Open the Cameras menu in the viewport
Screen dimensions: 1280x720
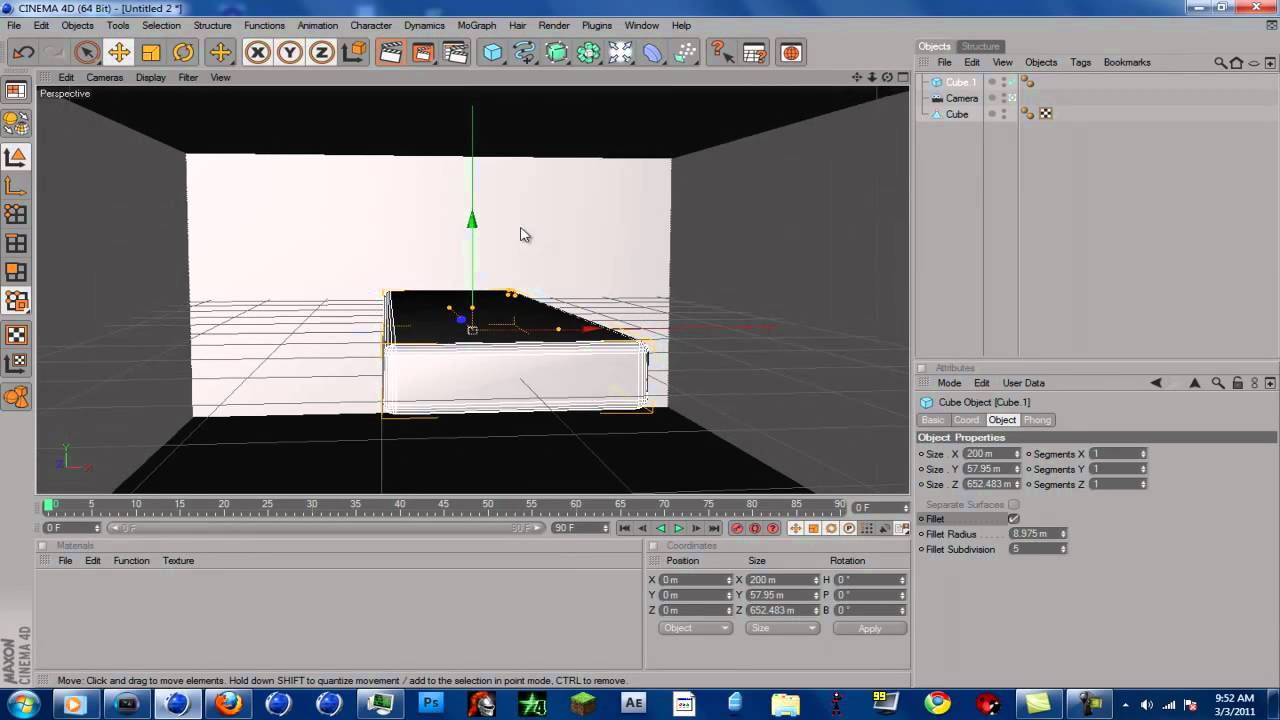104,77
